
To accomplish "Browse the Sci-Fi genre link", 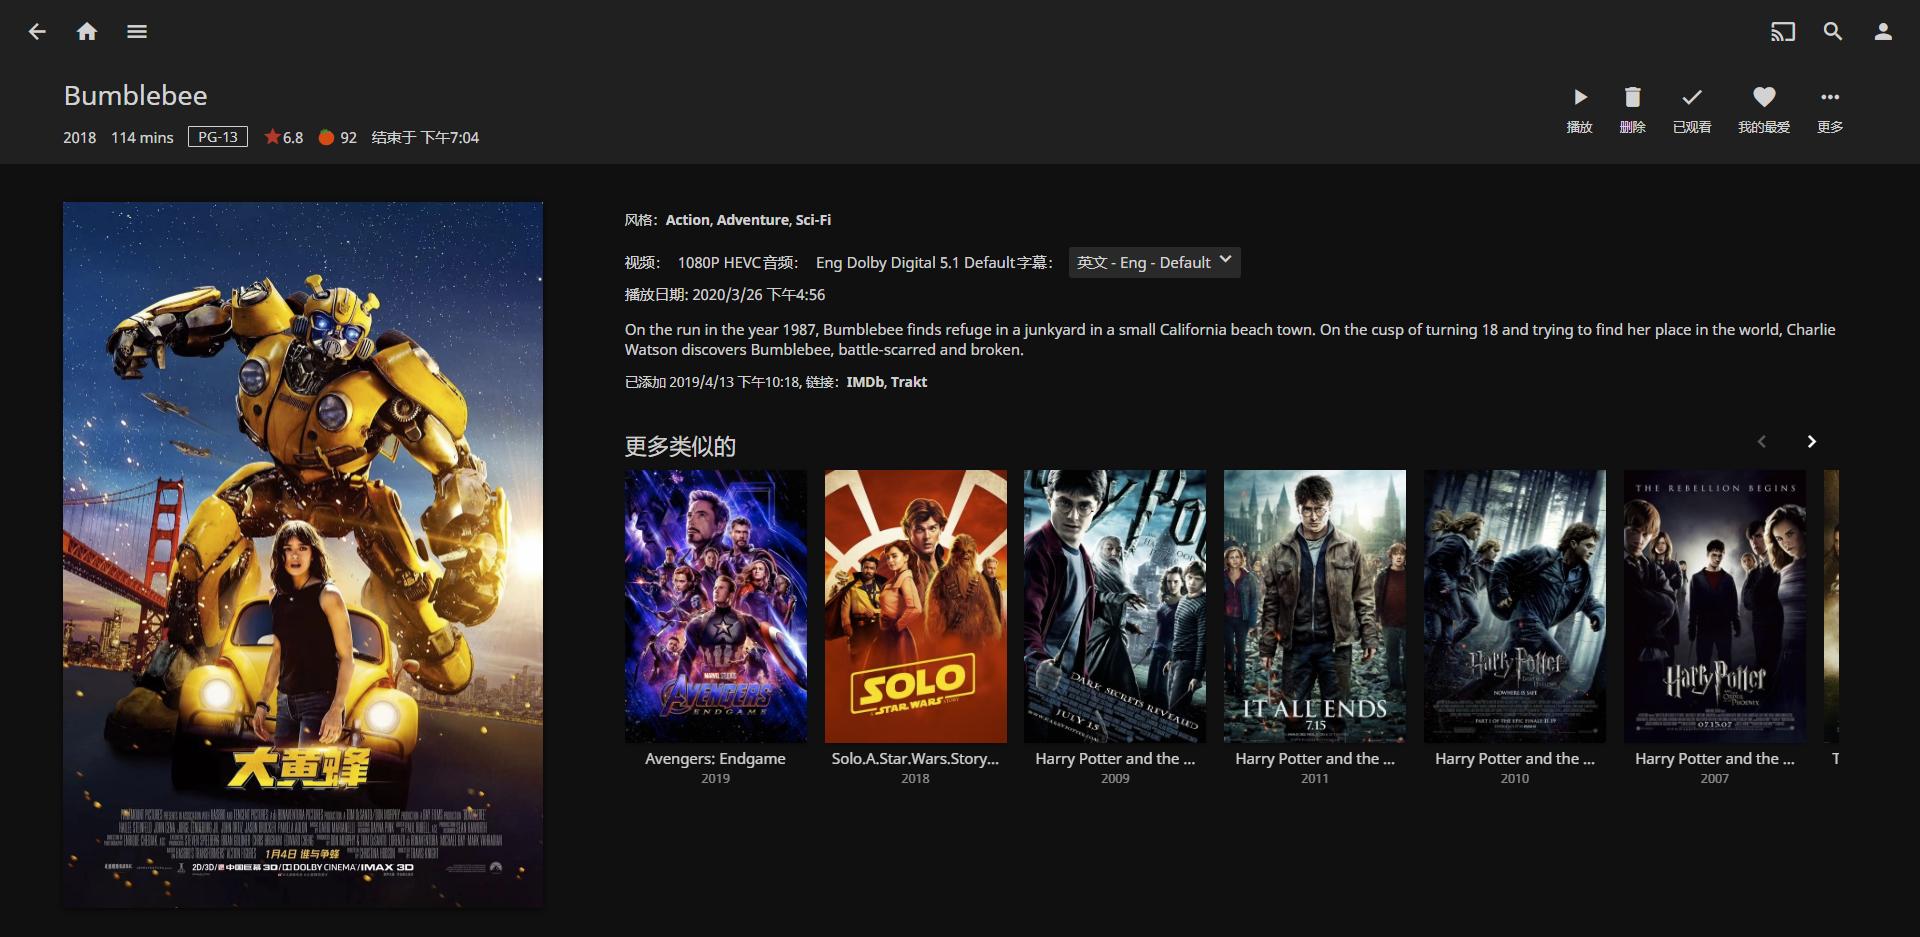I will pos(813,220).
